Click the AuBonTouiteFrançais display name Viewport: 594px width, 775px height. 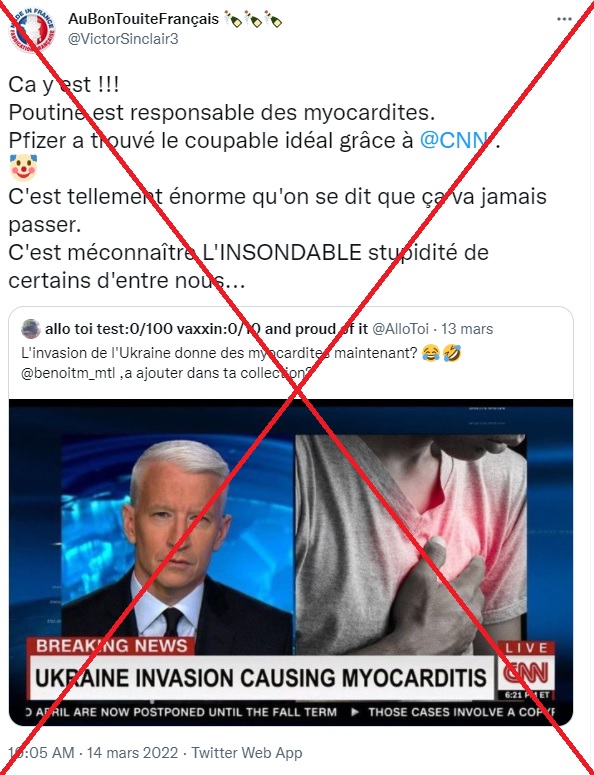pyautogui.click(x=143, y=19)
